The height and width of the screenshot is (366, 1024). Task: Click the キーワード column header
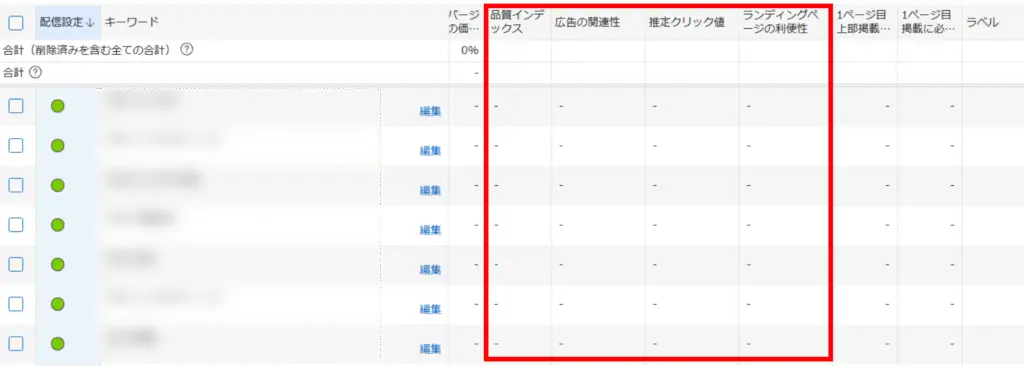pos(131,22)
